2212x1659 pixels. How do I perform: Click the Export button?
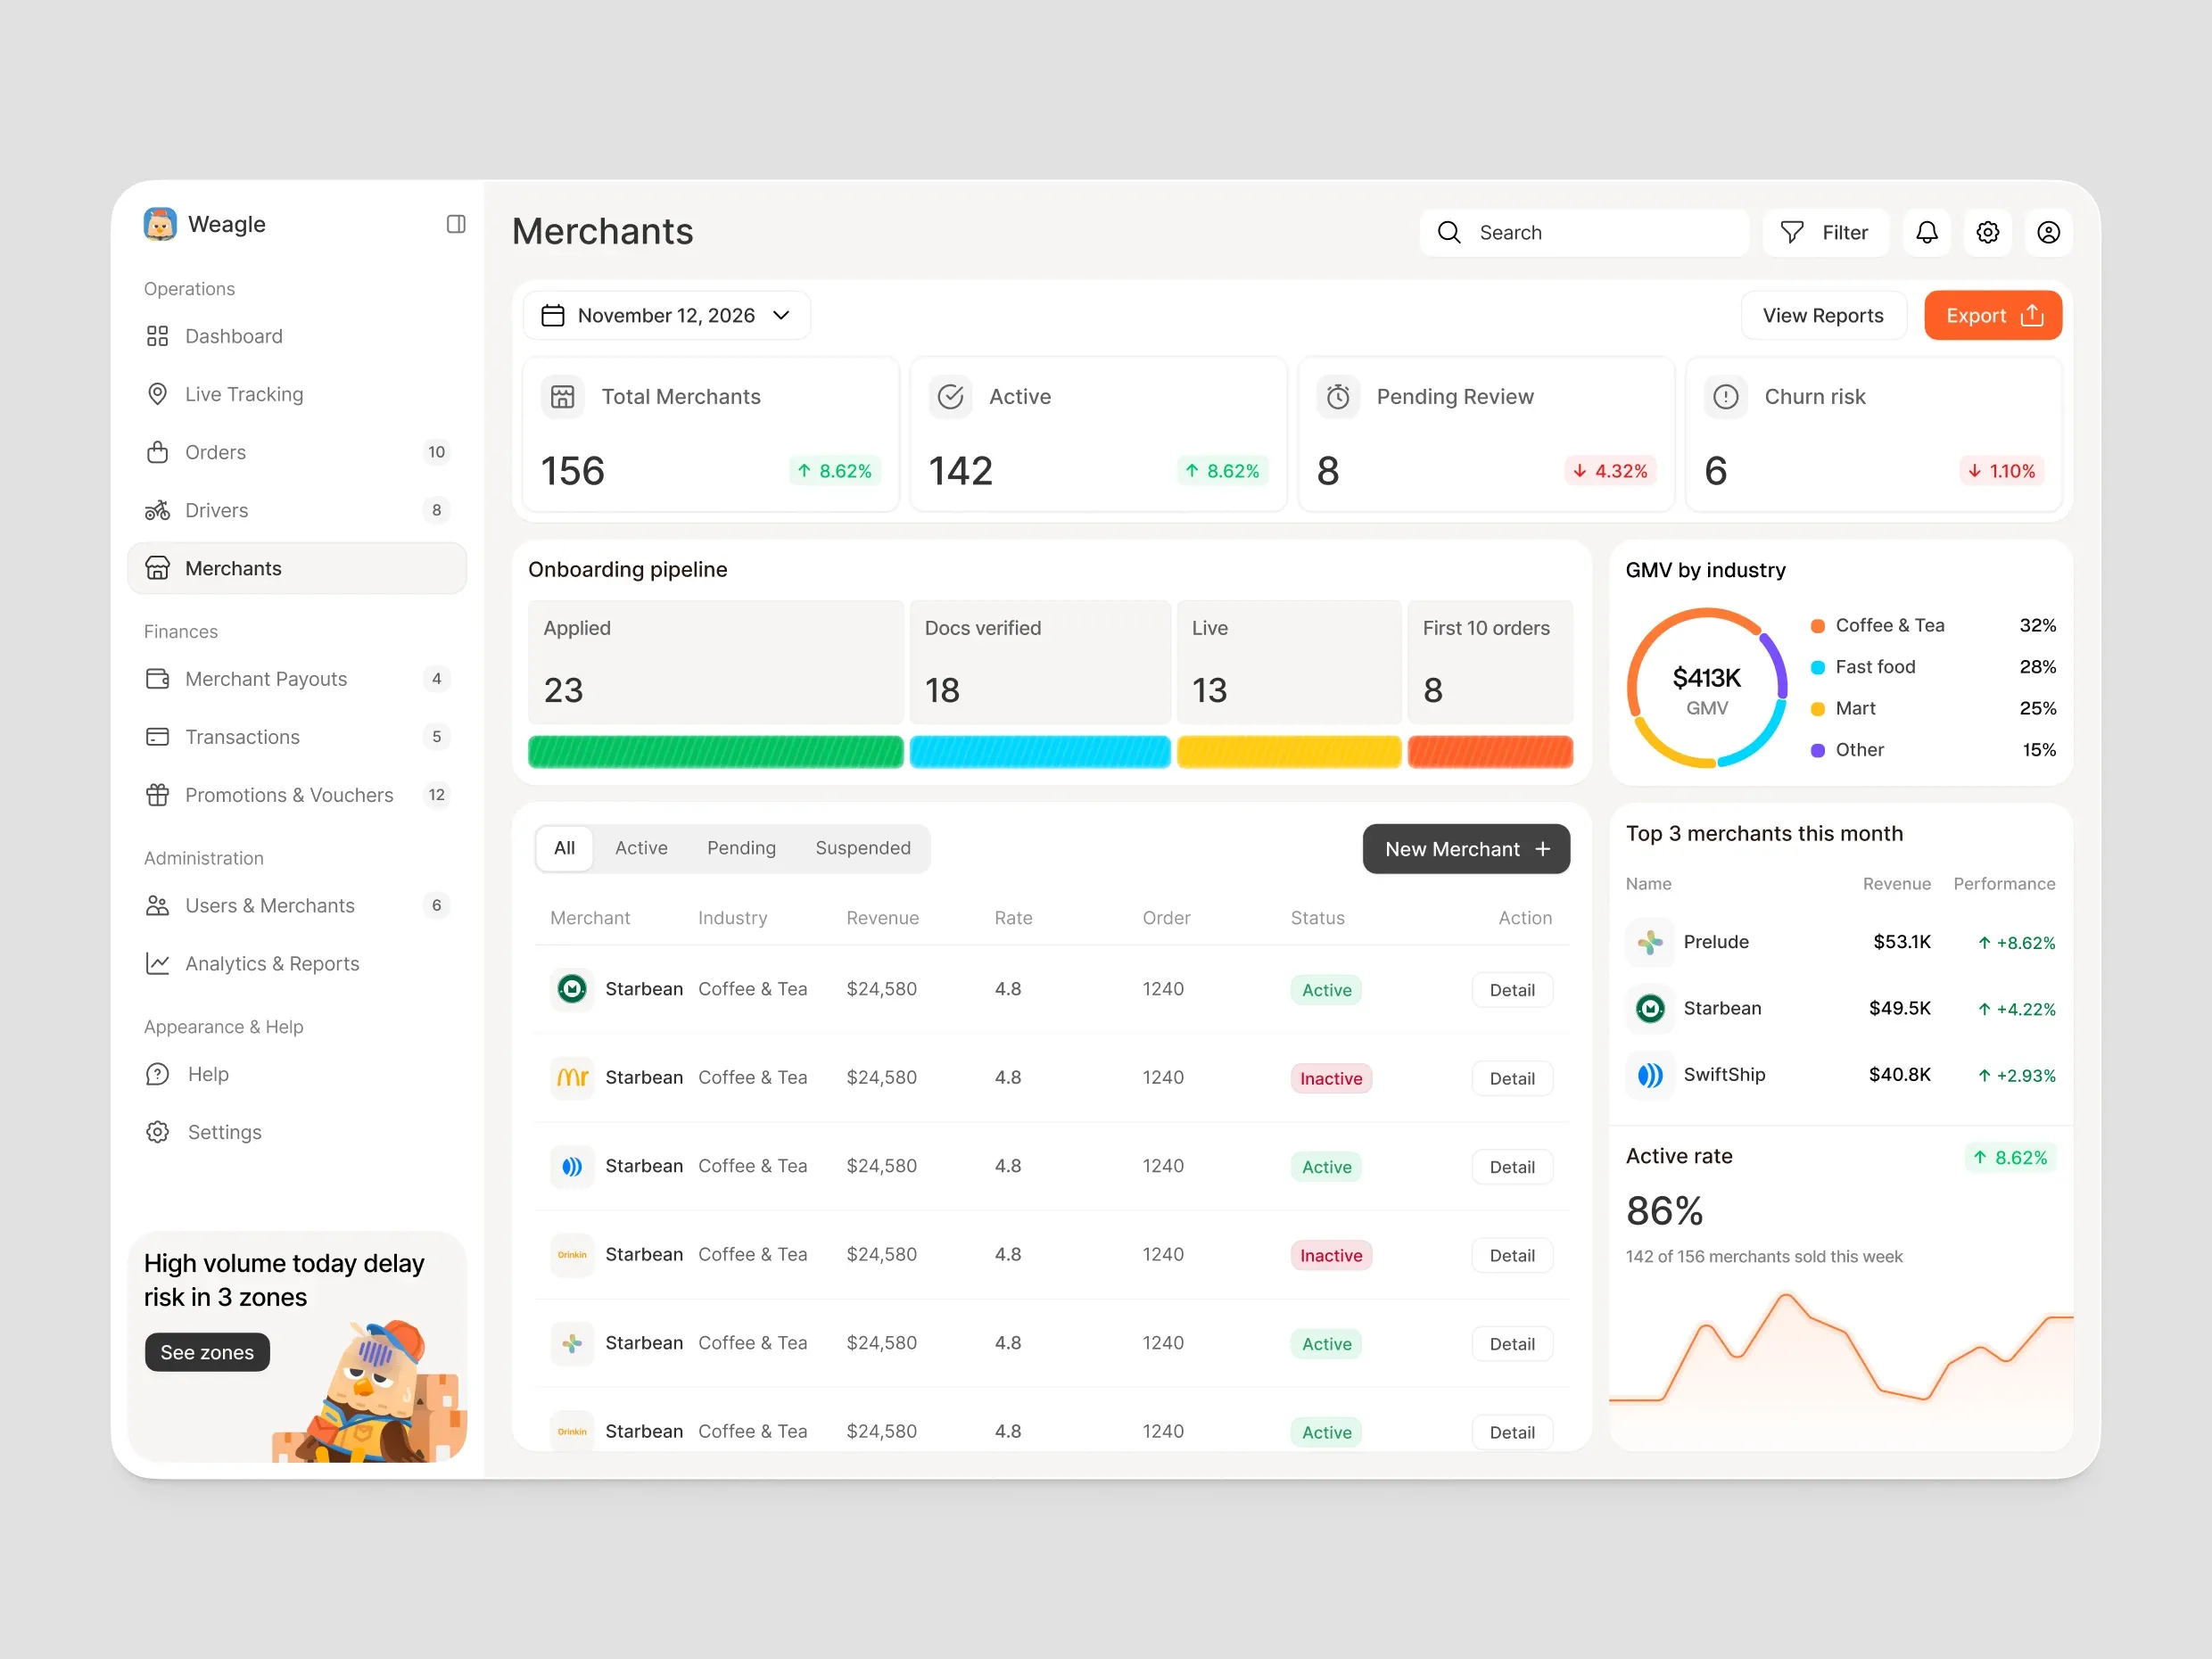tap(1992, 316)
